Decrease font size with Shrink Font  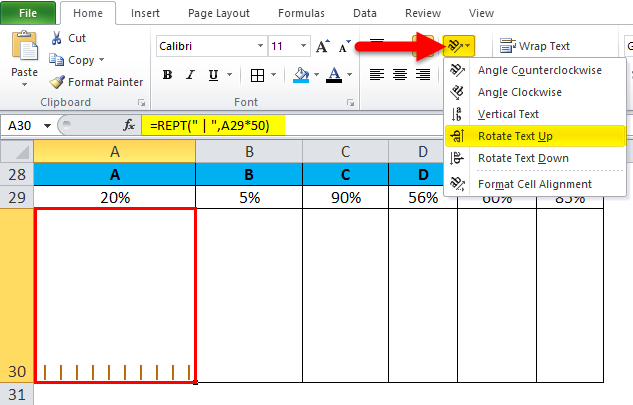coord(344,46)
